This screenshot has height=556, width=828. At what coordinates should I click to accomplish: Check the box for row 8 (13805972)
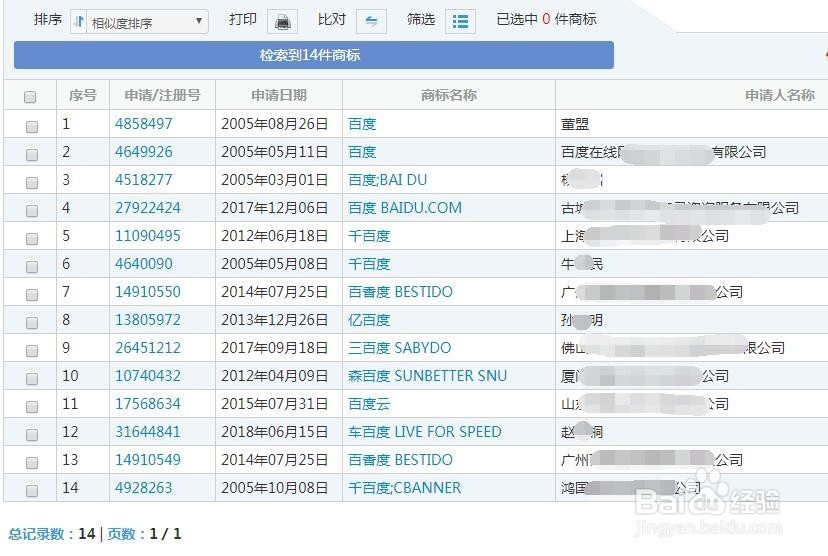pyautogui.click(x=32, y=322)
